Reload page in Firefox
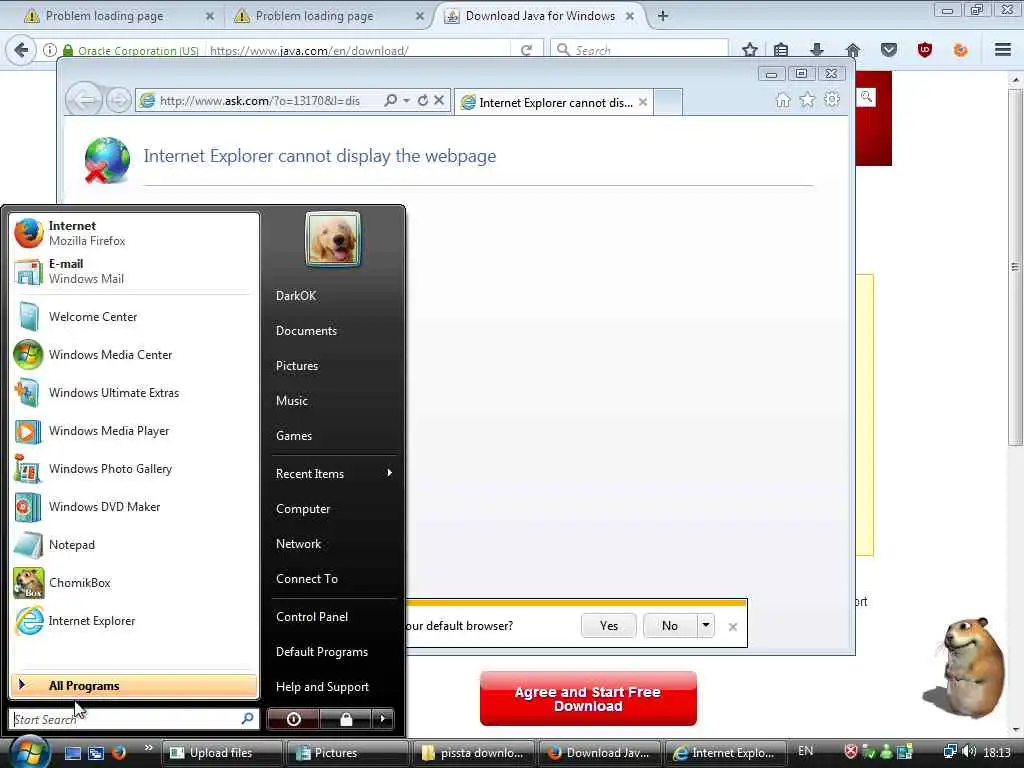This screenshot has width=1024, height=768. click(526, 50)
